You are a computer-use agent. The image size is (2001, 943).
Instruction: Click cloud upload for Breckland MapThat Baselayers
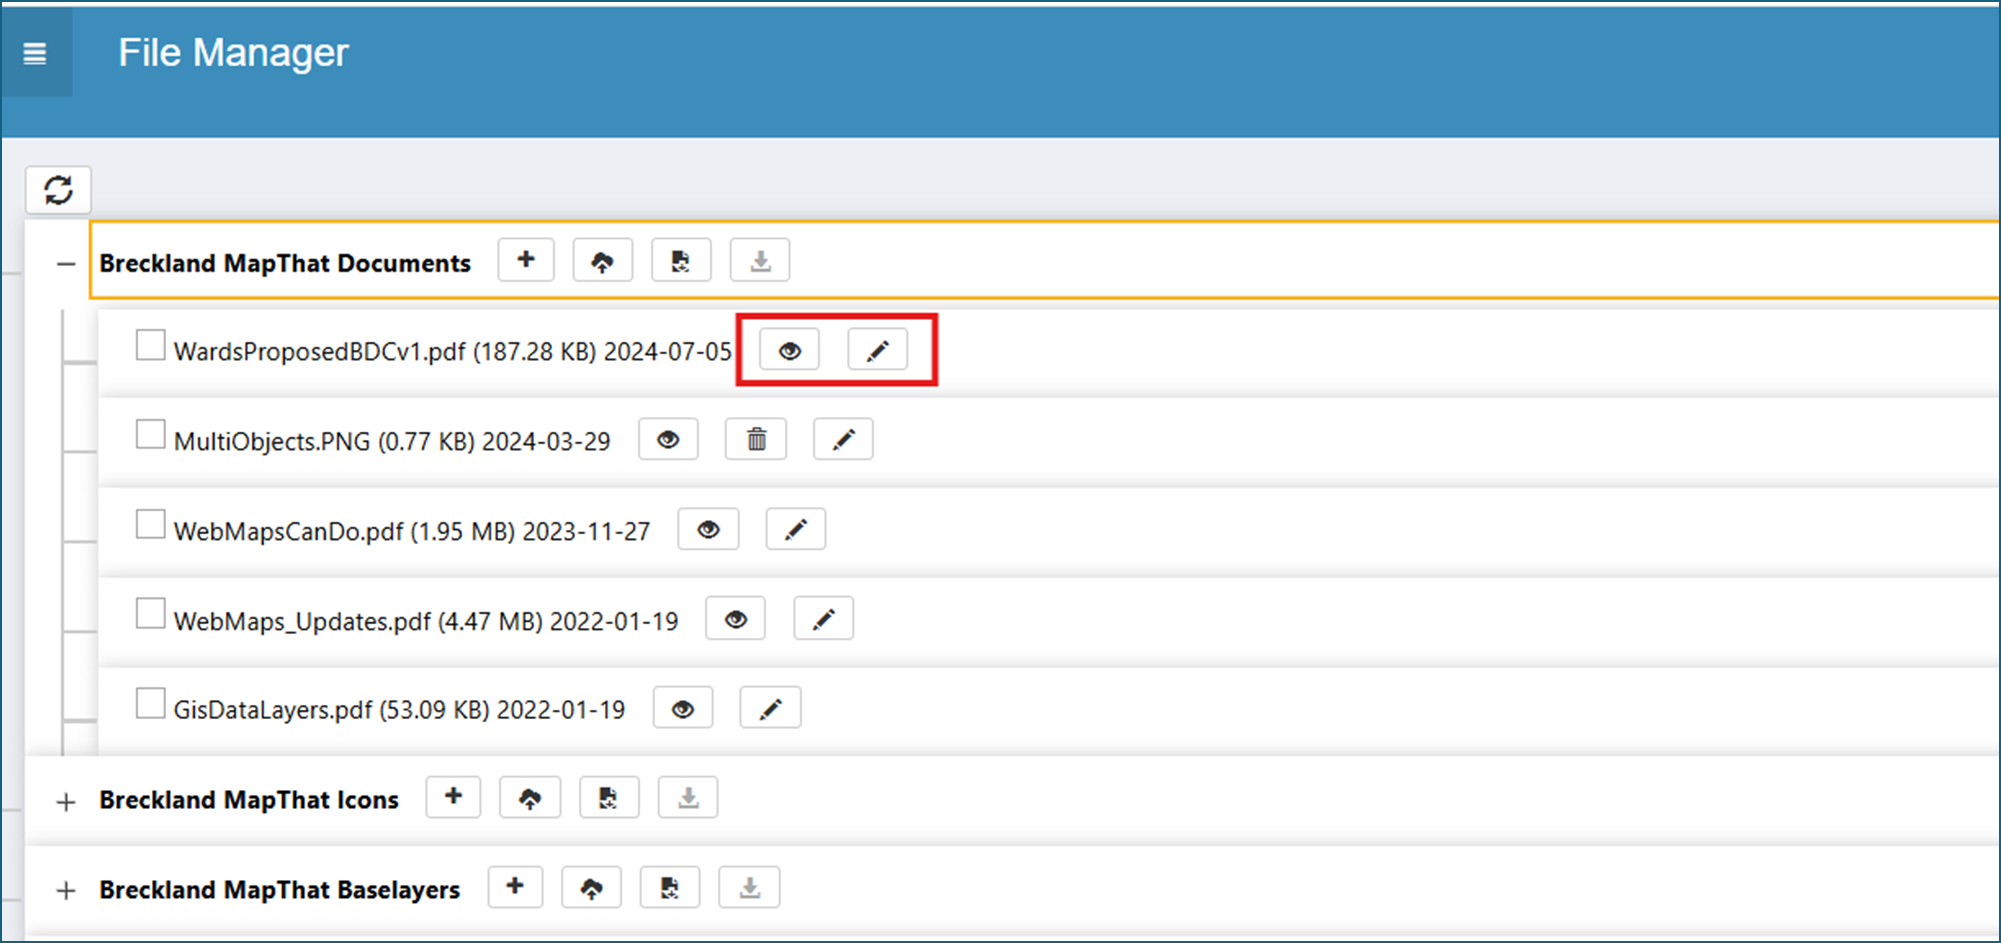[x=592, y=887]
